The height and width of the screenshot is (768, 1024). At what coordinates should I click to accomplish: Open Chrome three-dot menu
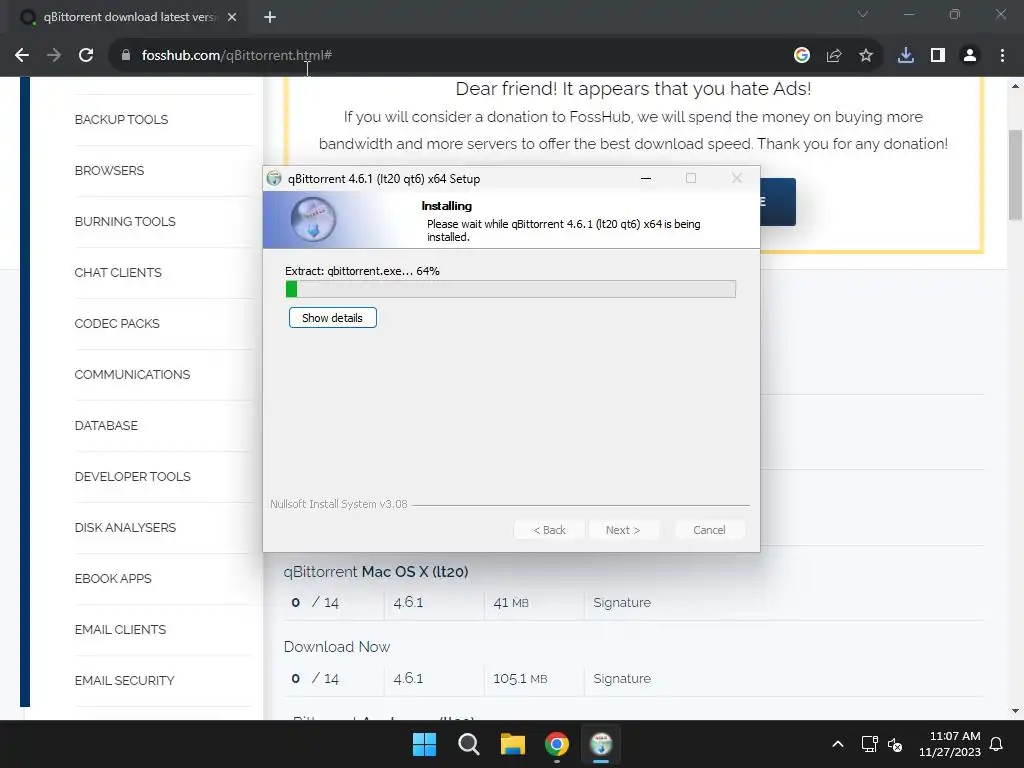[x=1002, y=56]
